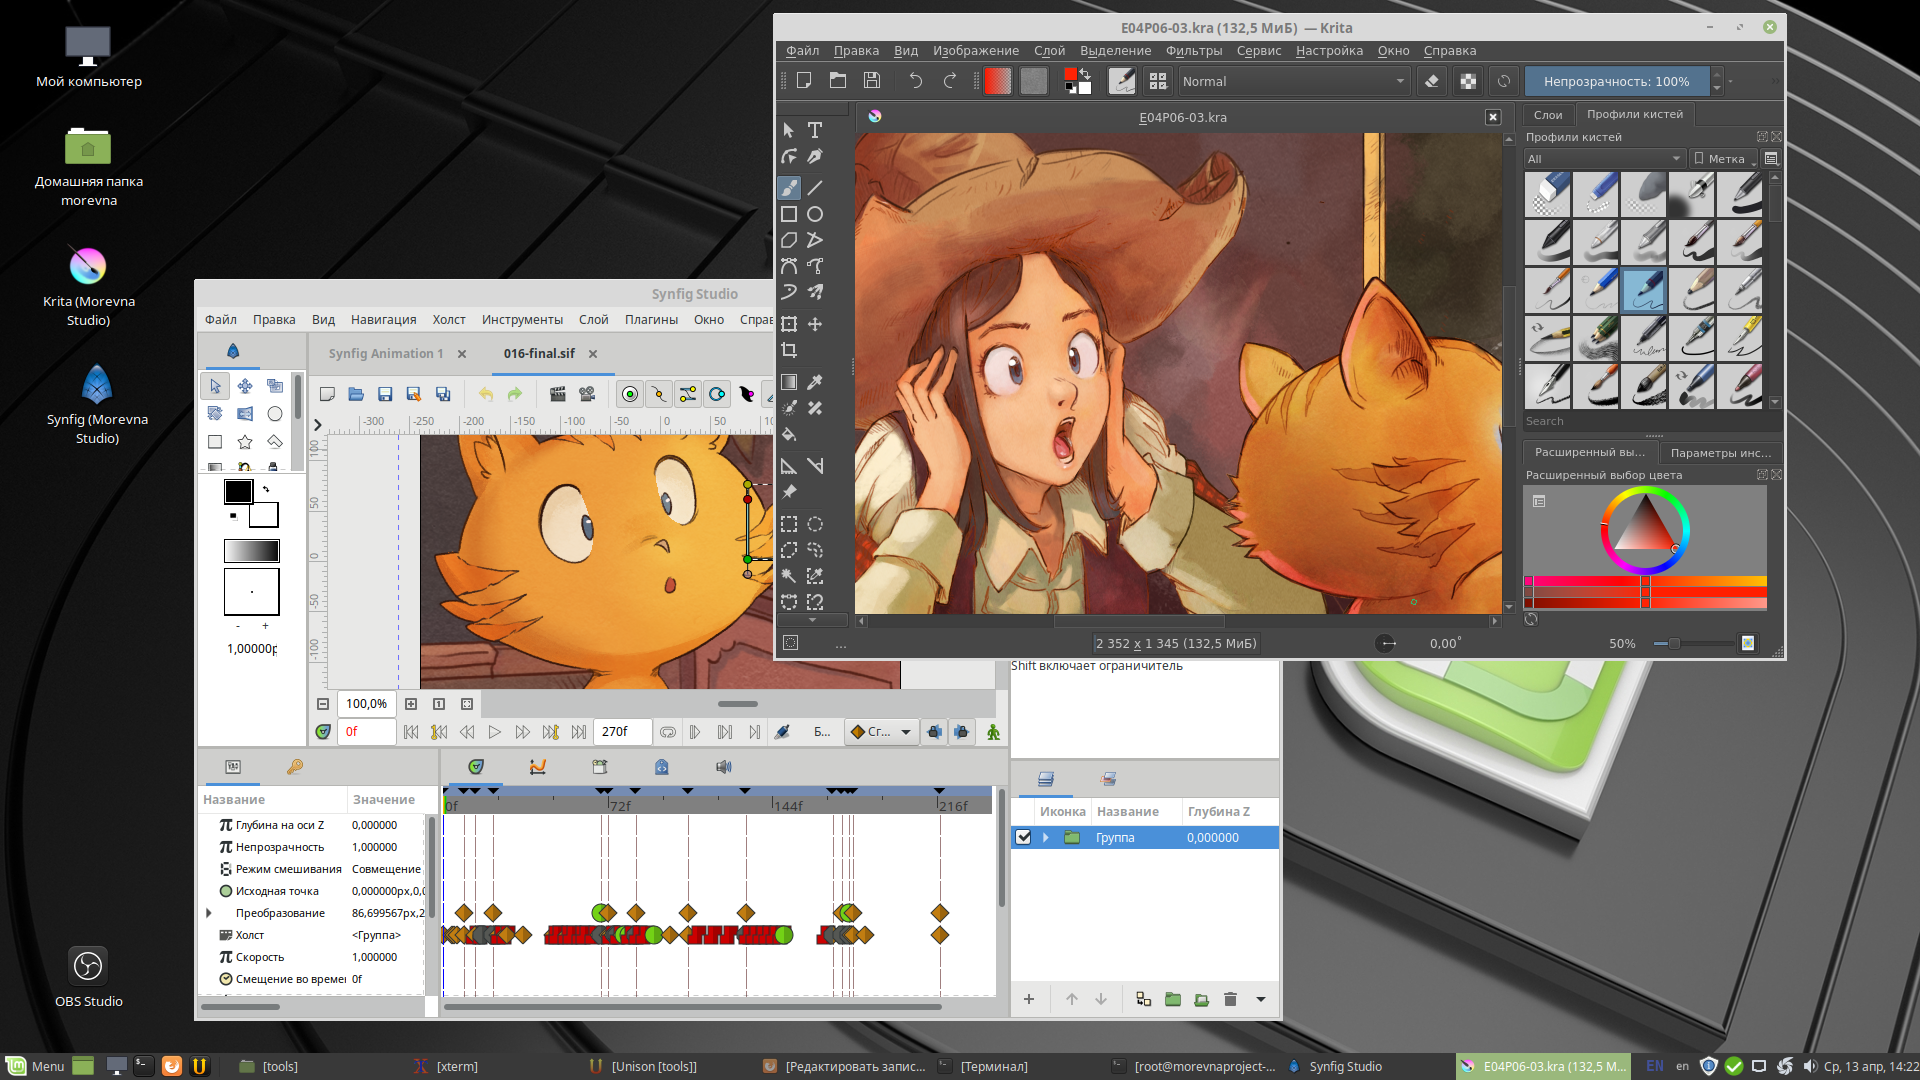Select the Contiguous (magic wand) Selection tool

point(789,576)
